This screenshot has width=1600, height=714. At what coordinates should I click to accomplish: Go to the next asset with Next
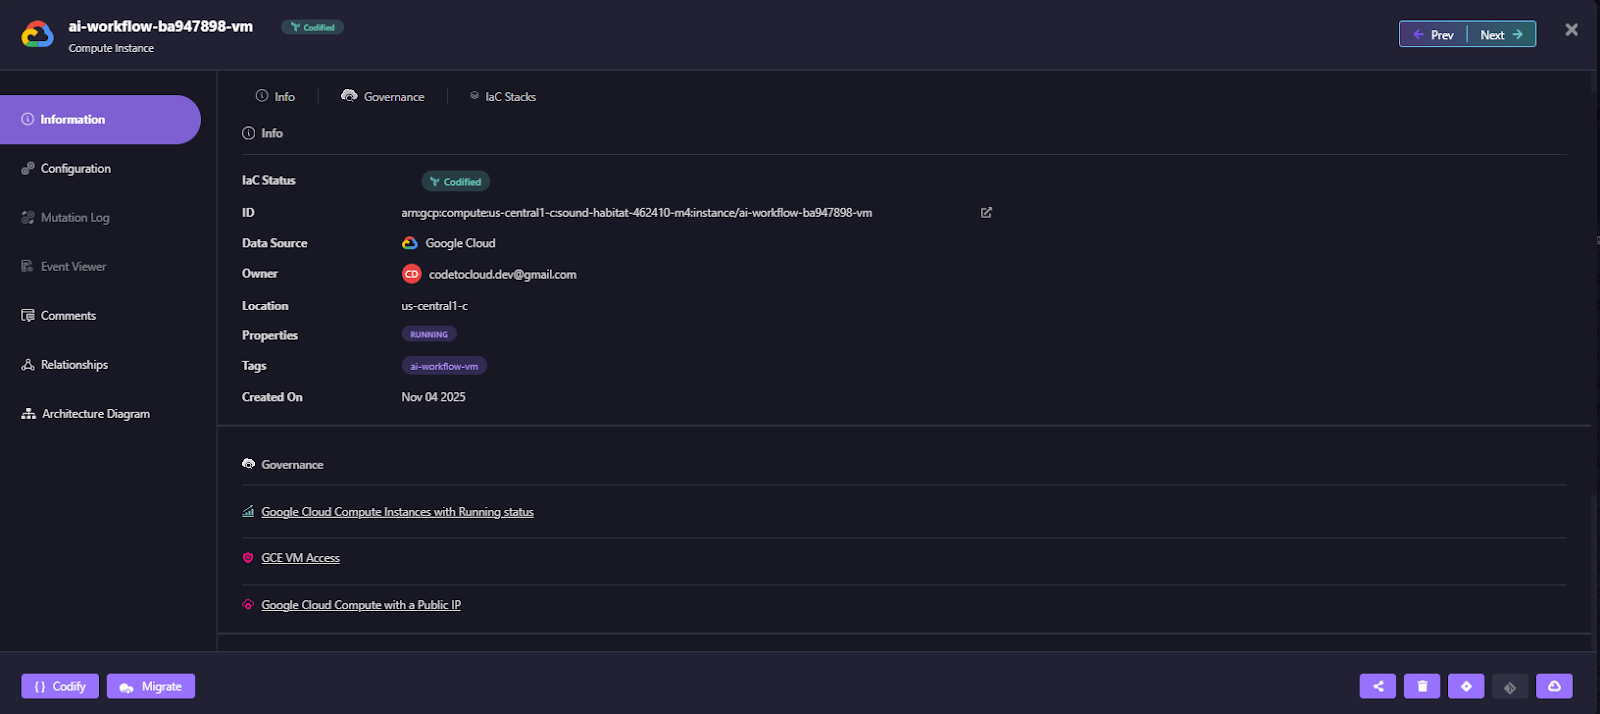tap(1501, 34)
